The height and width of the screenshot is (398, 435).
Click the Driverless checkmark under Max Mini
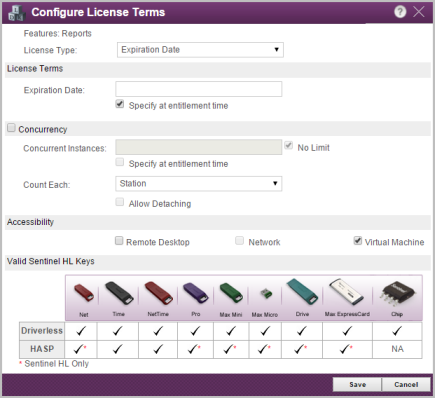(231, 331)
